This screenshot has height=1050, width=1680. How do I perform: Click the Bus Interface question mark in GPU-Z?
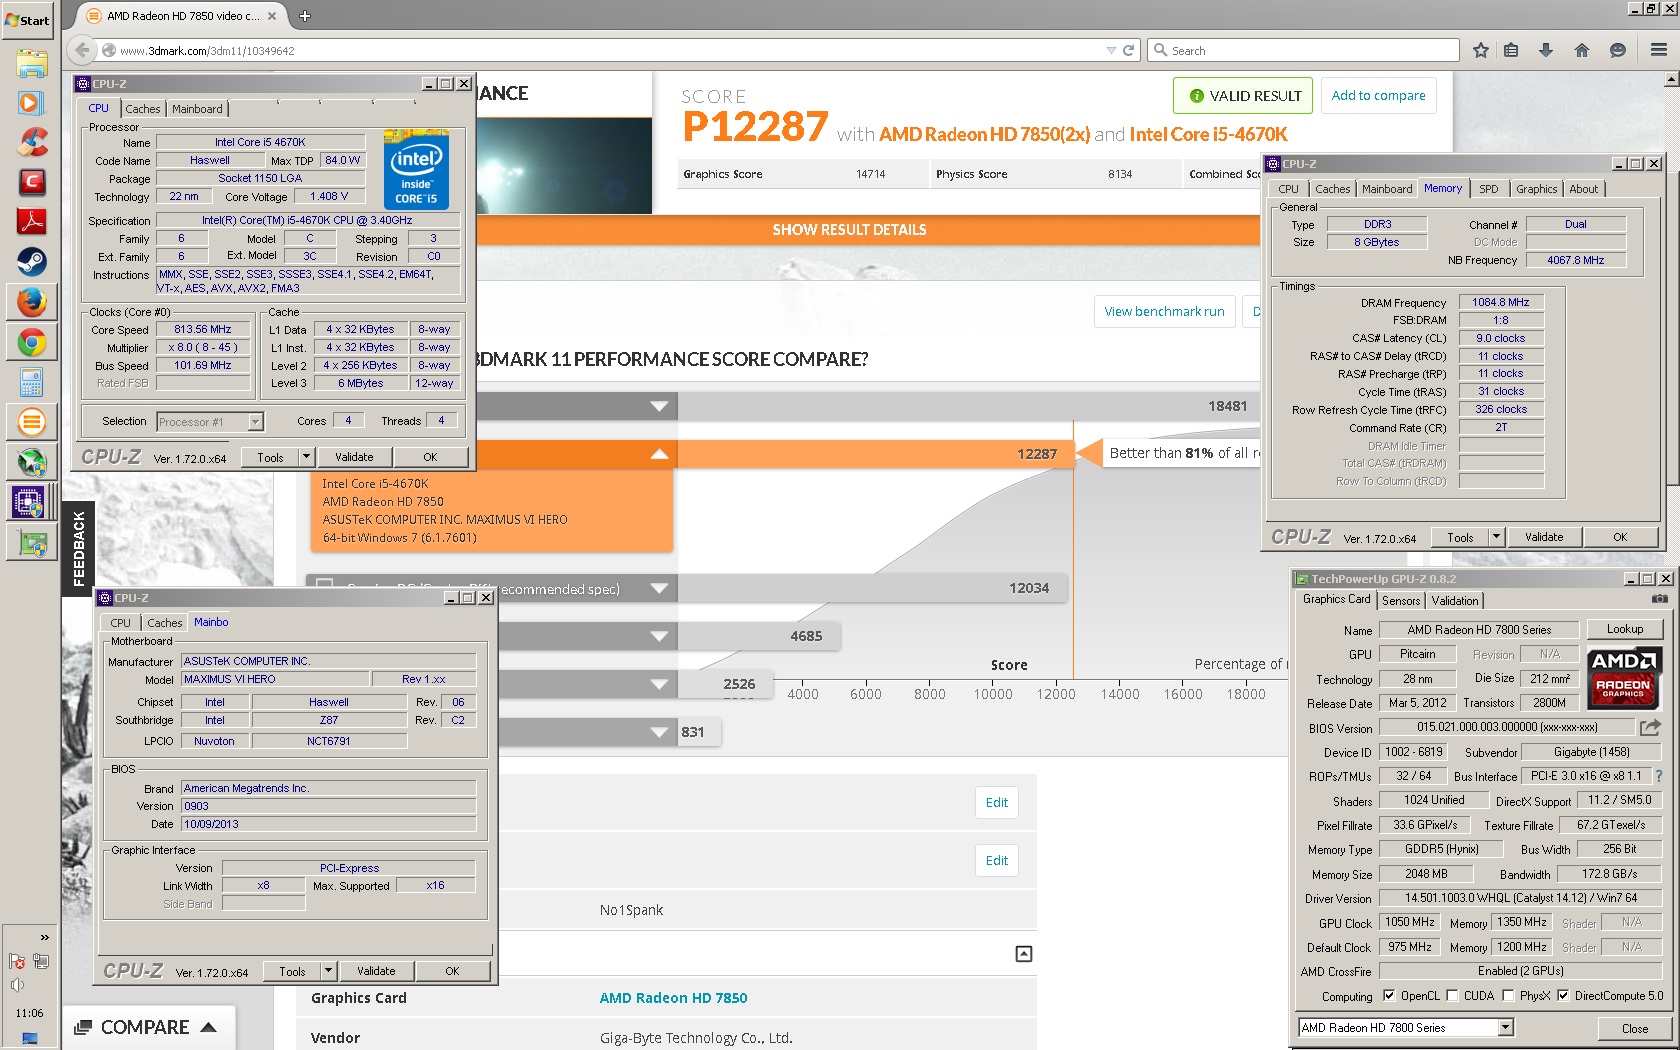pyautogui.click(x=1658, y=776)
